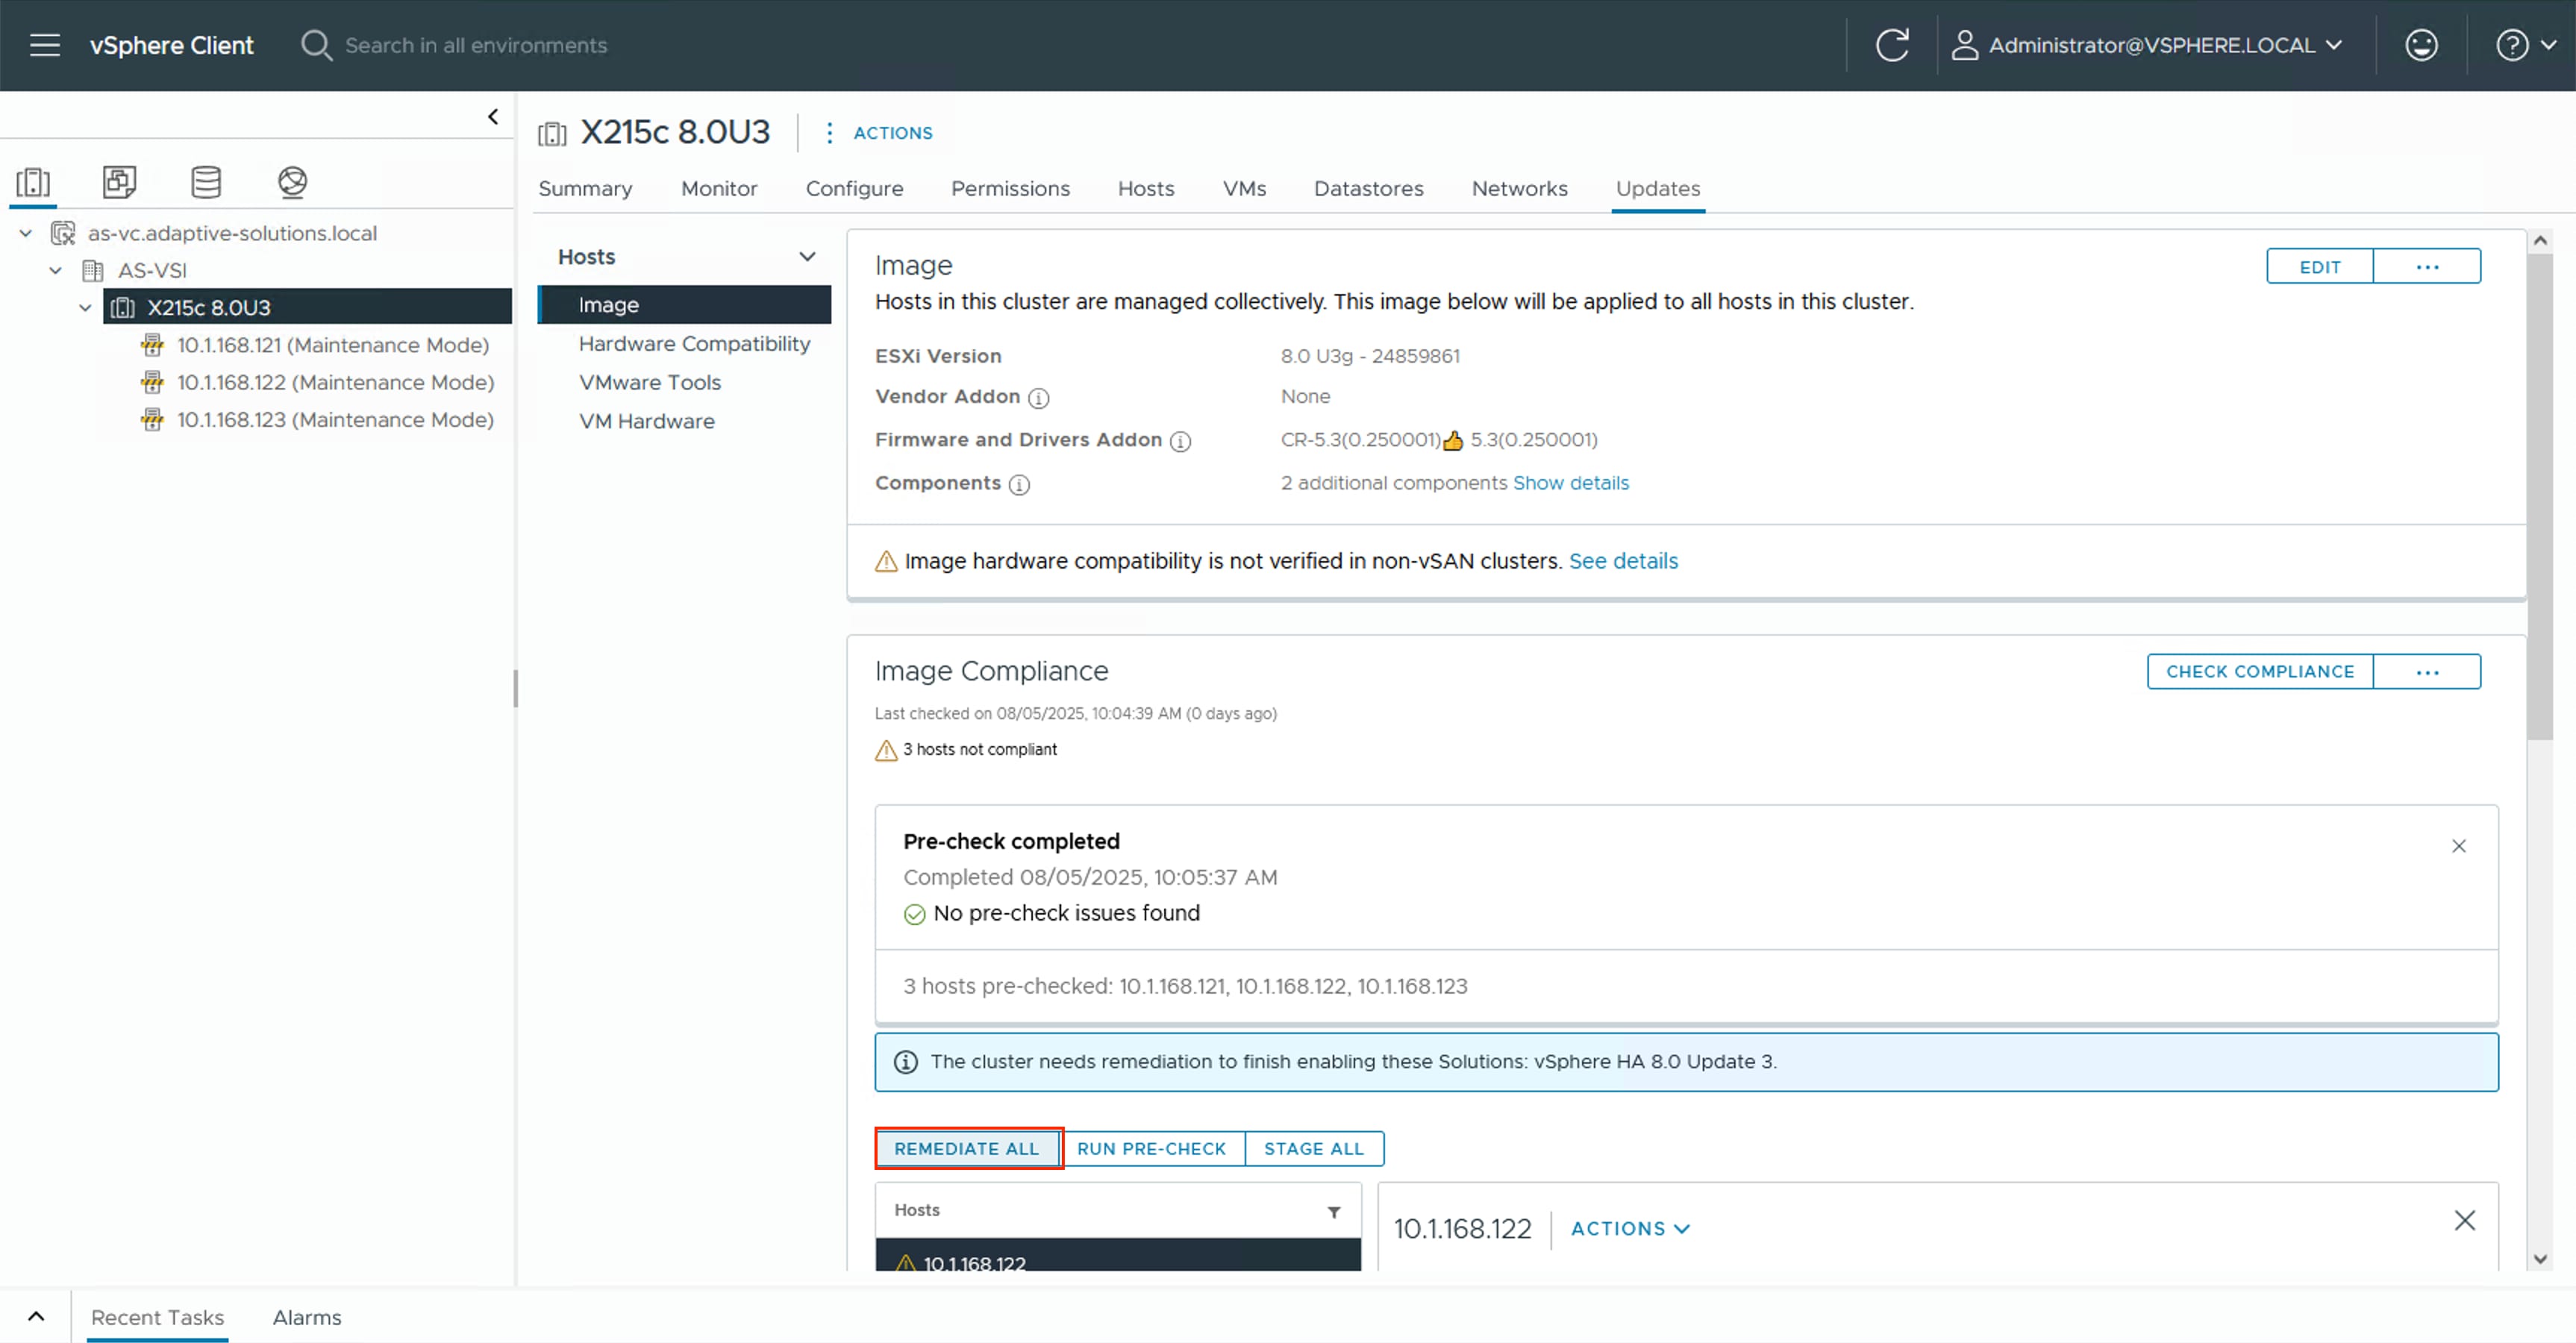
Task: Select the Storage inventory icon
Action: pos(205,181)
